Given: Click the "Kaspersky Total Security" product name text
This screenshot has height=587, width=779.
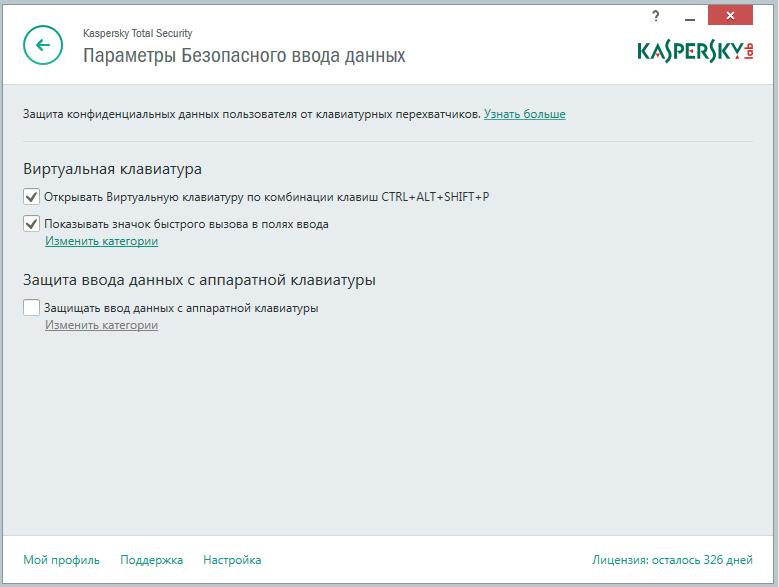Looking at the screenshot, I should tap(138, 33).
